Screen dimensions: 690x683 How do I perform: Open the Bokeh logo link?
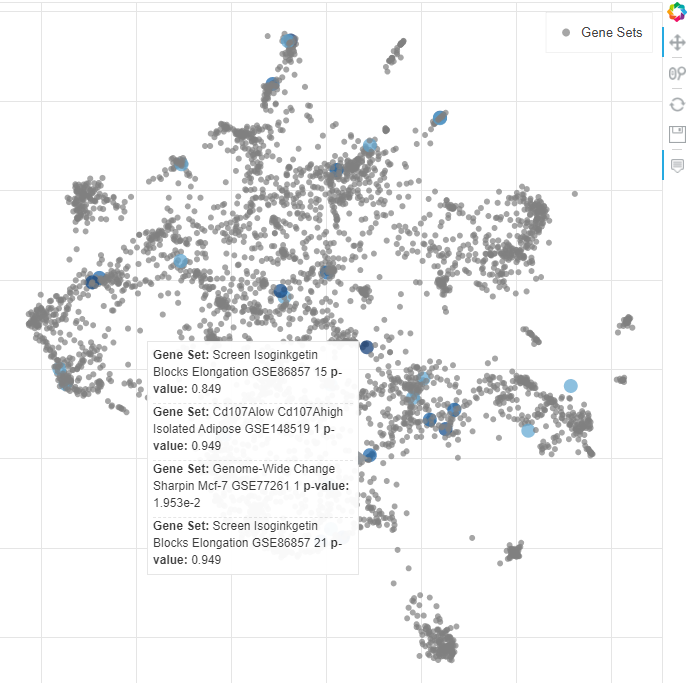pos(677,12)
